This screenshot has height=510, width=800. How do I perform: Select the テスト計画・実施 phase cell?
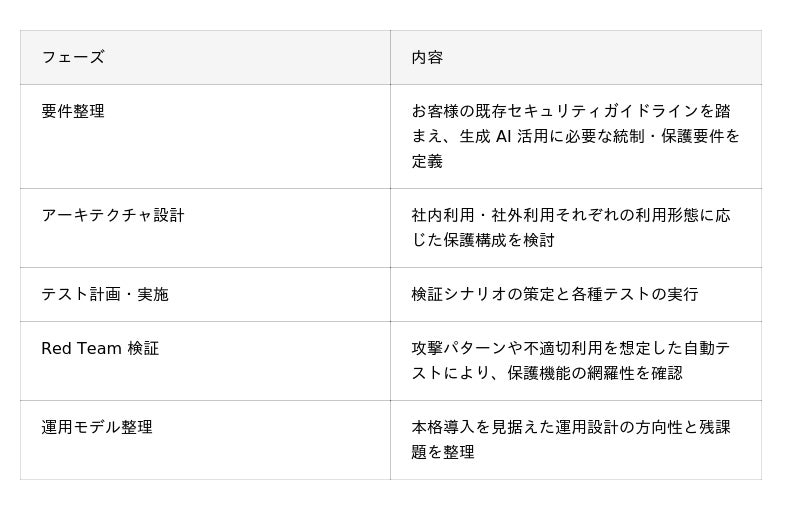(x=105, y=294)
